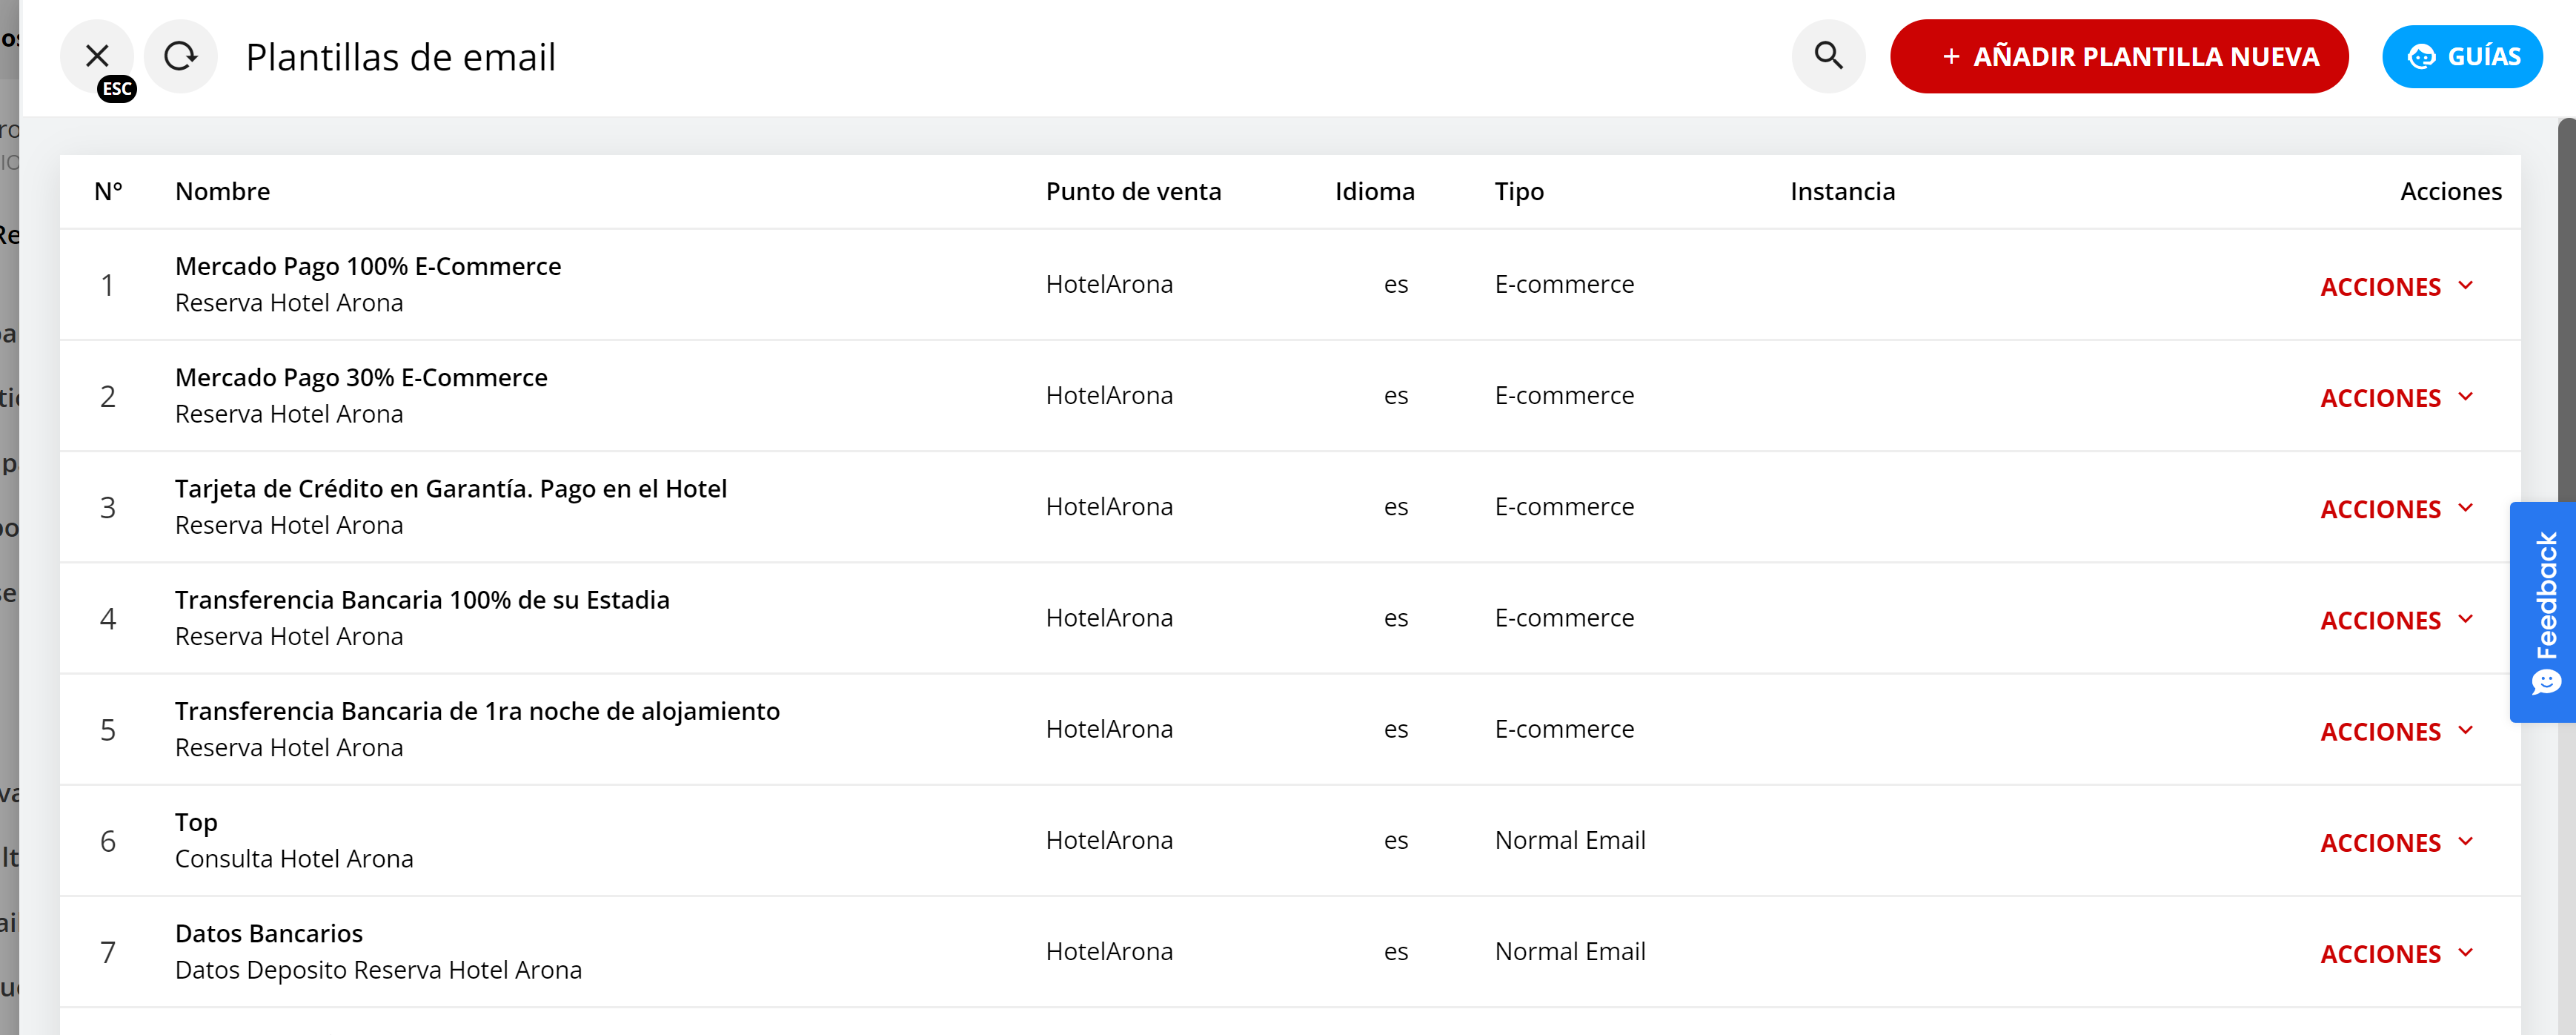Click Datos Deposito Reserva Hotel Arona text
Image resolution: width=2576 pixels, height=1035 pixels.
(378, 969)
